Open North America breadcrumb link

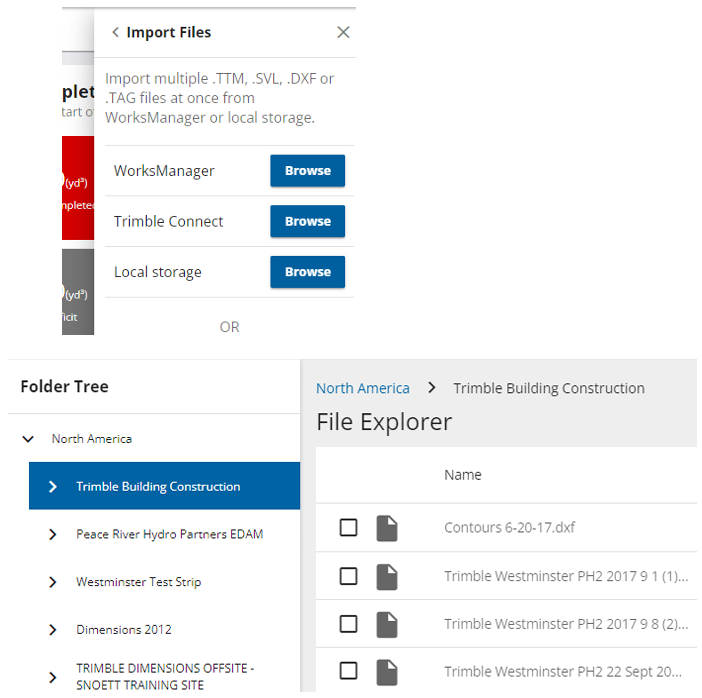(363, 388)
